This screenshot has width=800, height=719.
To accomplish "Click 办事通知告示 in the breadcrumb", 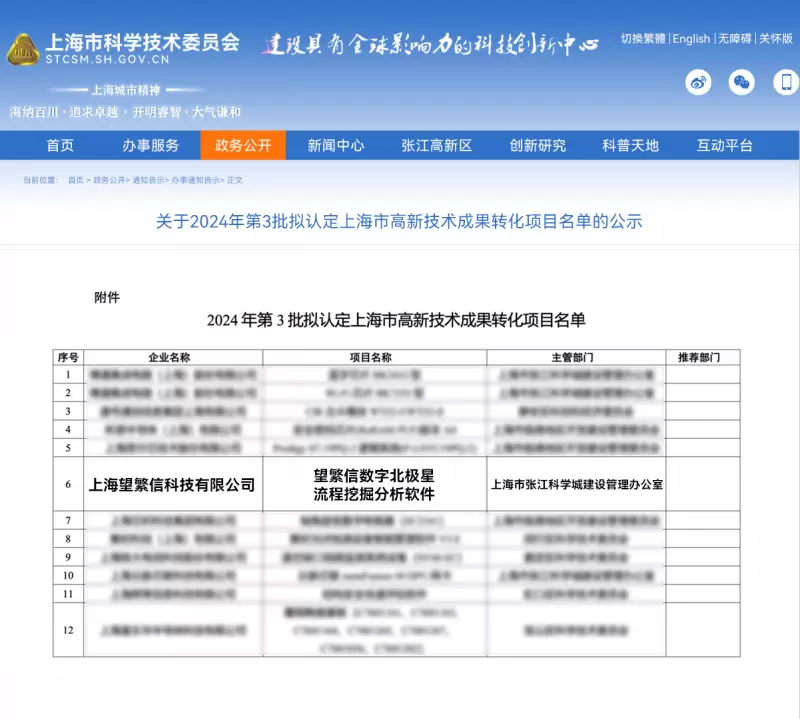I will point(195,180).
